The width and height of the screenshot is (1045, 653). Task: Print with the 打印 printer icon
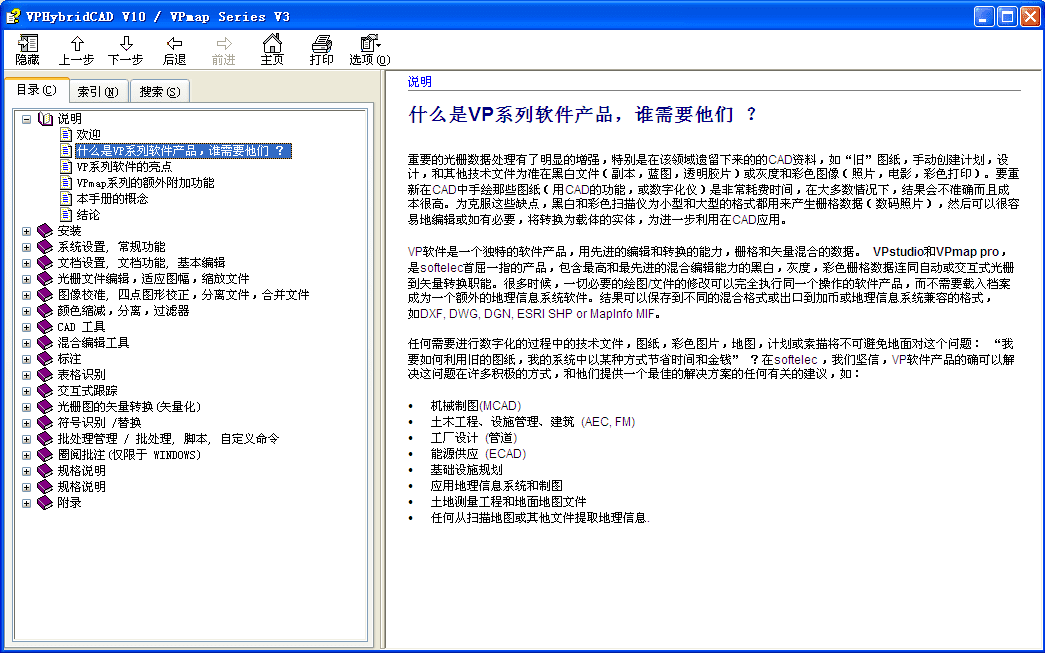pos(321,44)
